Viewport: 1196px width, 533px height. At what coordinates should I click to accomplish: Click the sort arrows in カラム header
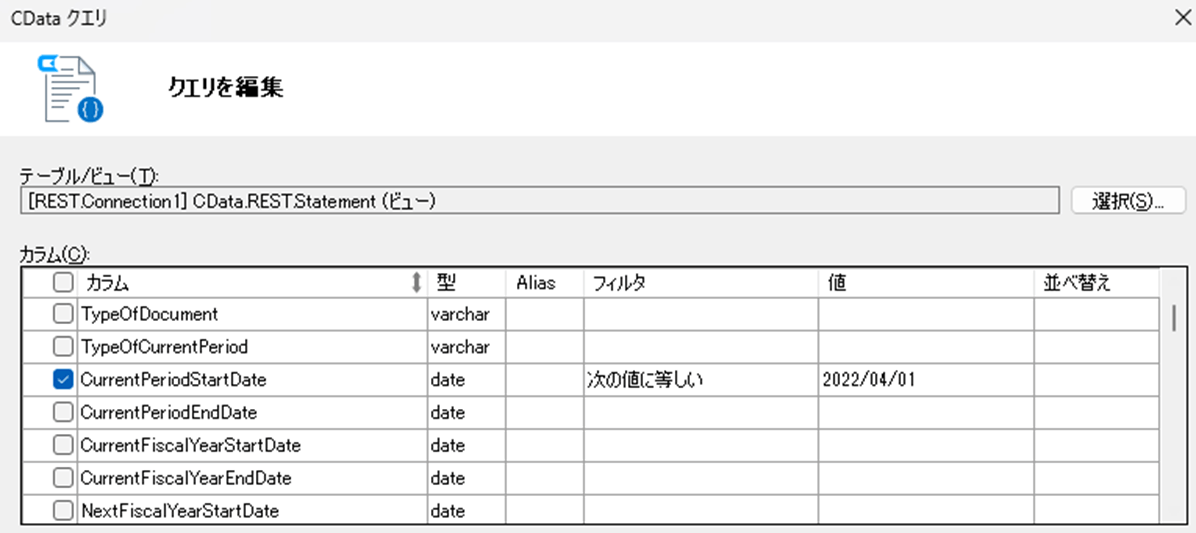click(416, 283)
